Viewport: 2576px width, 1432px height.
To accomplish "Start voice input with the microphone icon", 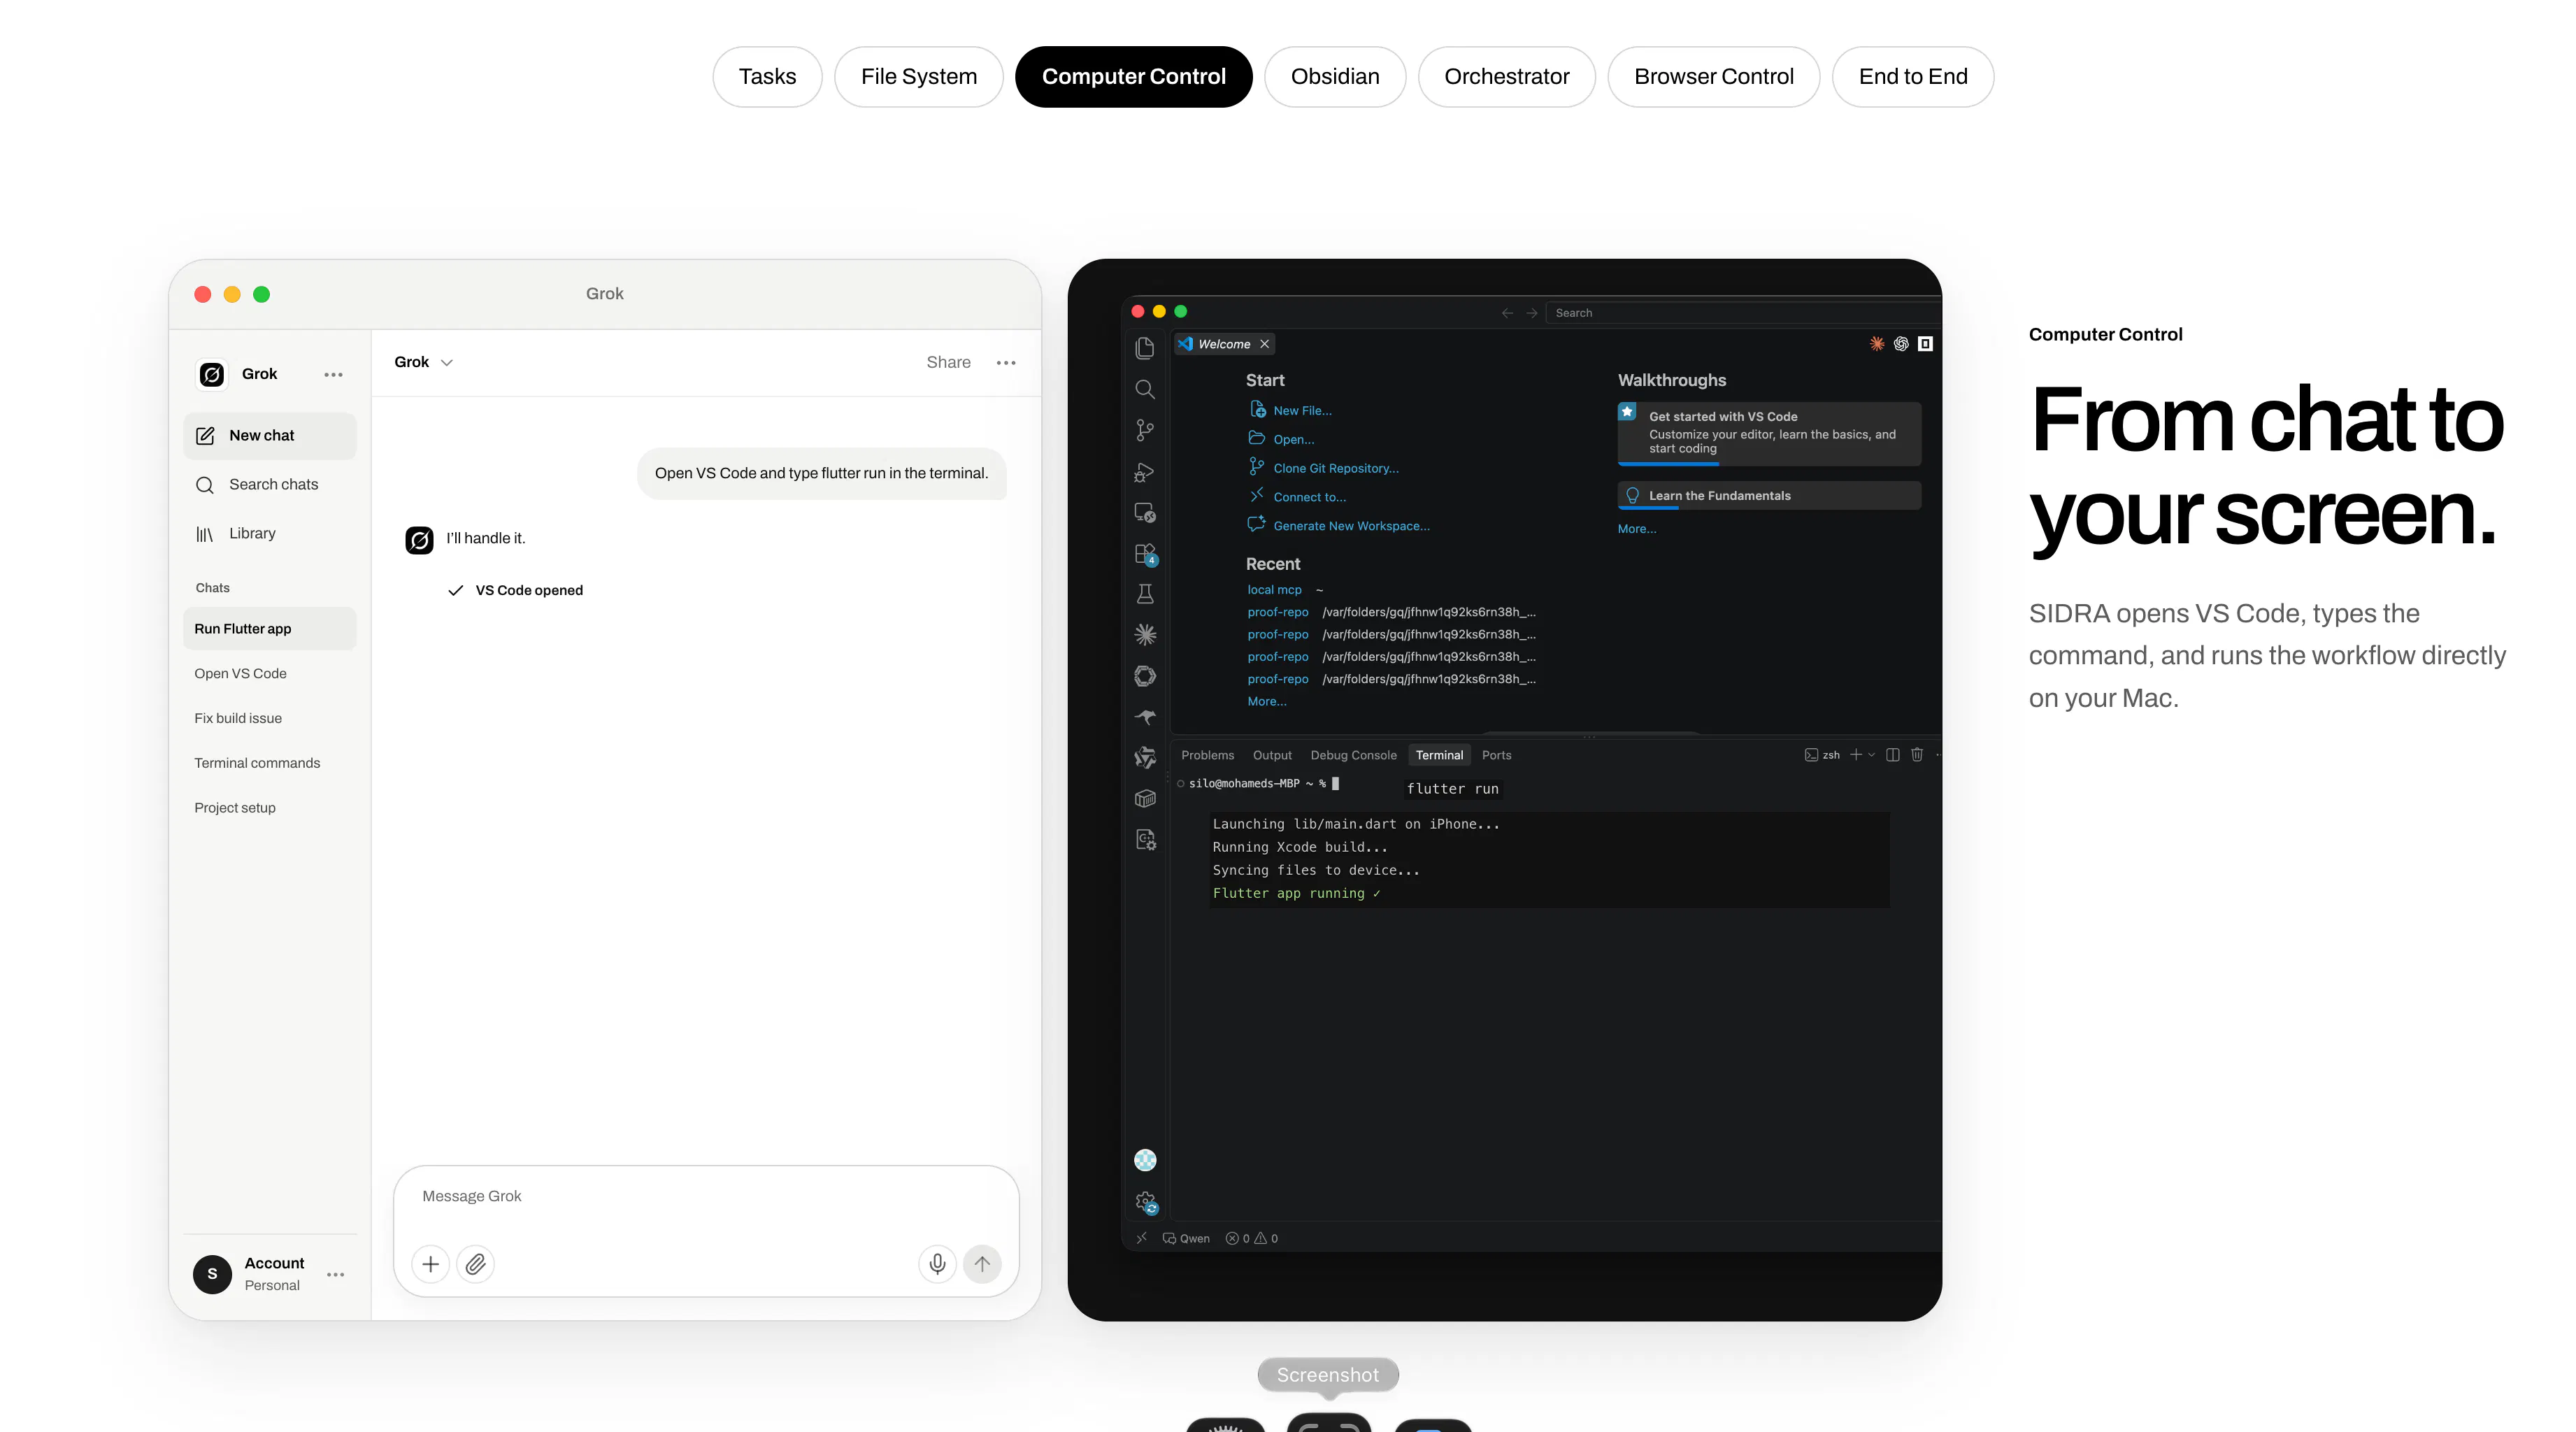I will [x=937, y=1264].
